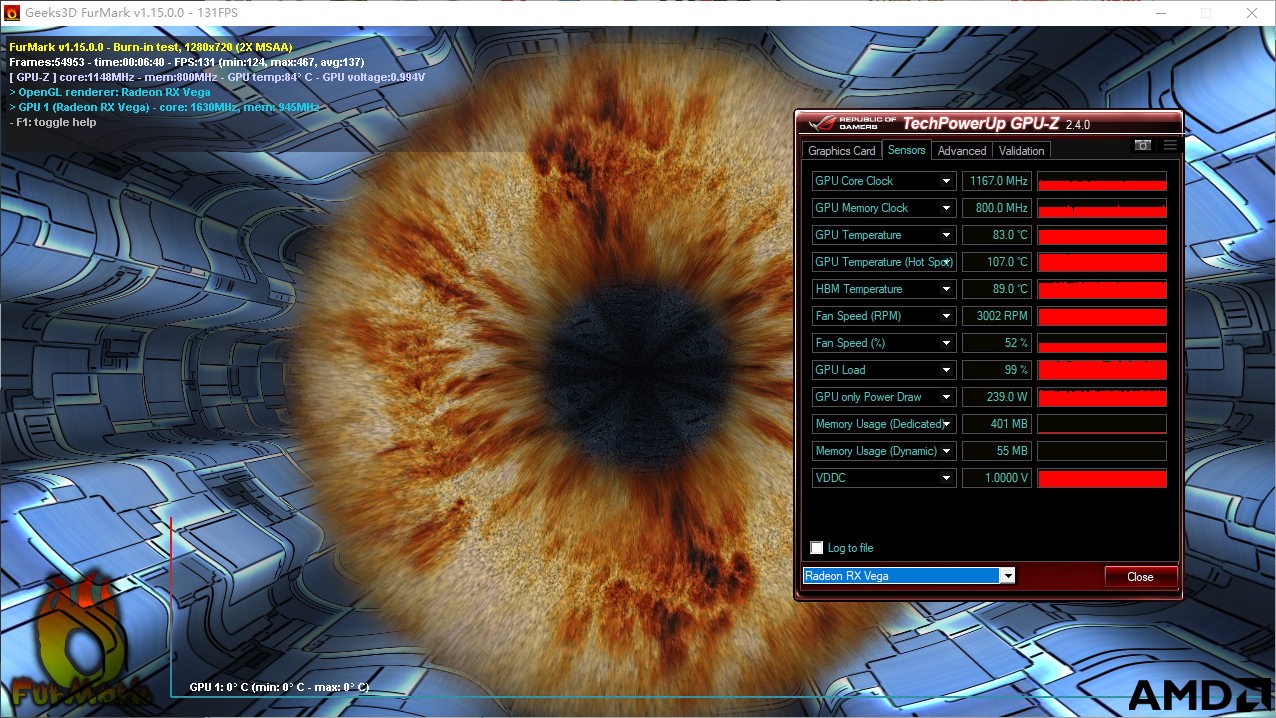The width and height of the screenshot is (1276, 718).
Task: Open the GPU Memory Clock sensor dropdown
Action: [x=947, y=208]
